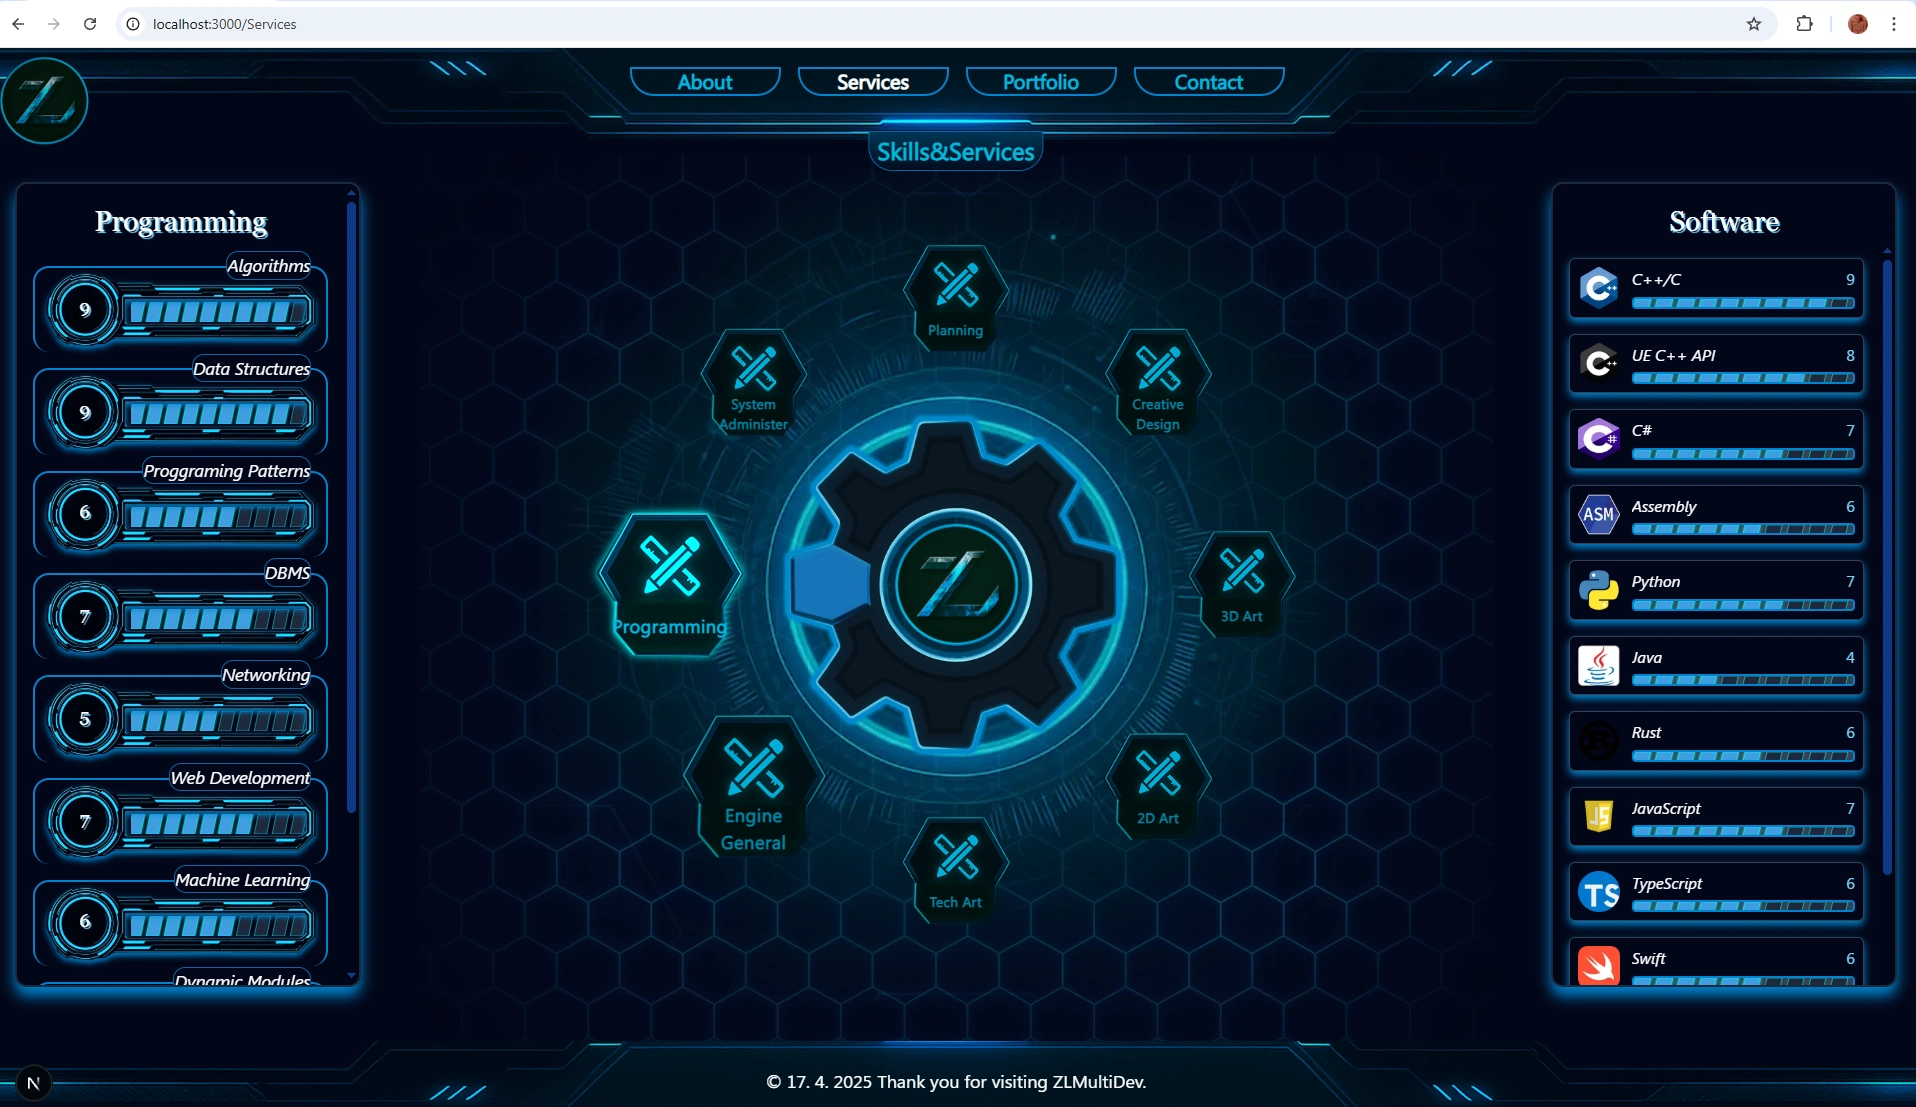Click the Python language icon
The height and width of the screenshot is (1107, 1916).
[1599, 590]
